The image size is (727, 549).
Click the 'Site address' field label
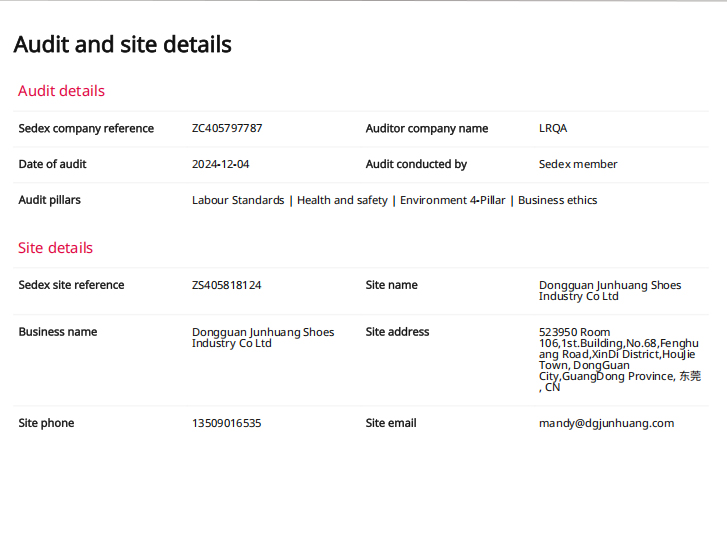(397, 332)
